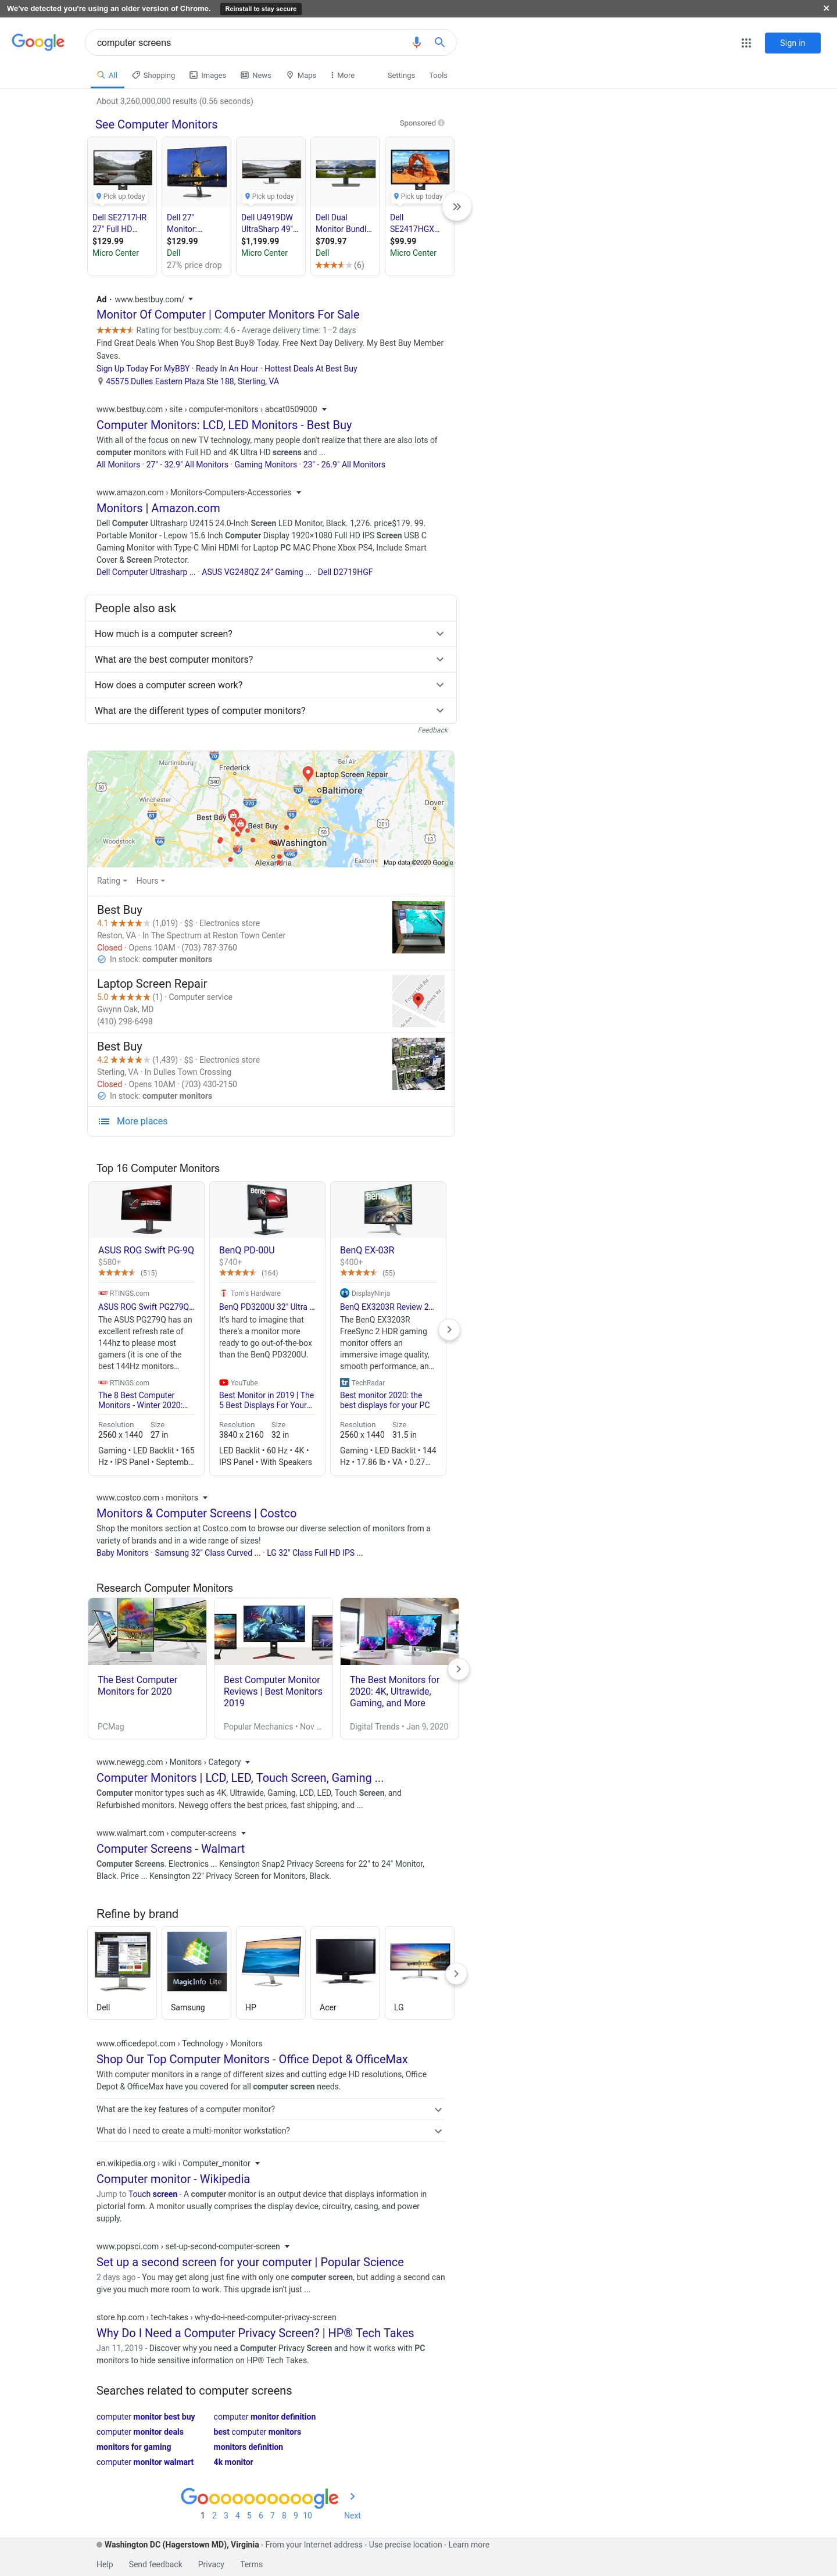Open the walmart.com result dropdown arrow

pos(243,1833)
